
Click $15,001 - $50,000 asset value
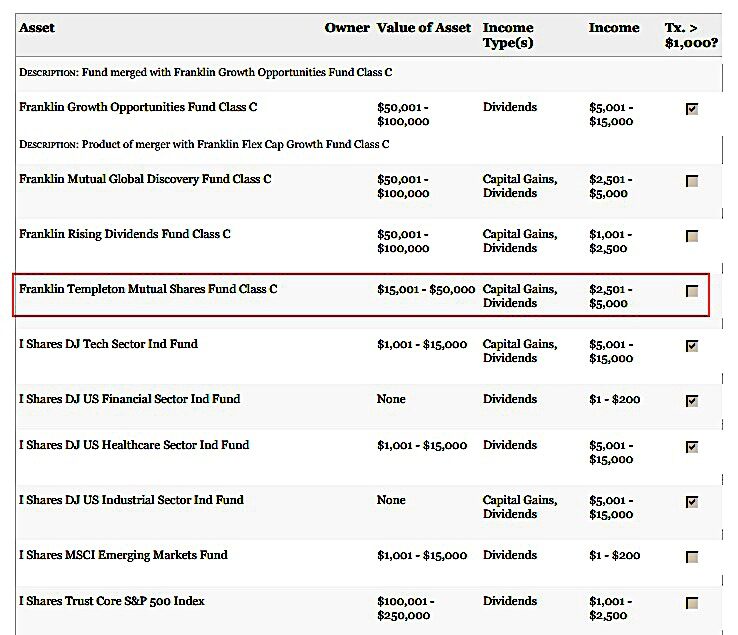pos(426,289)
